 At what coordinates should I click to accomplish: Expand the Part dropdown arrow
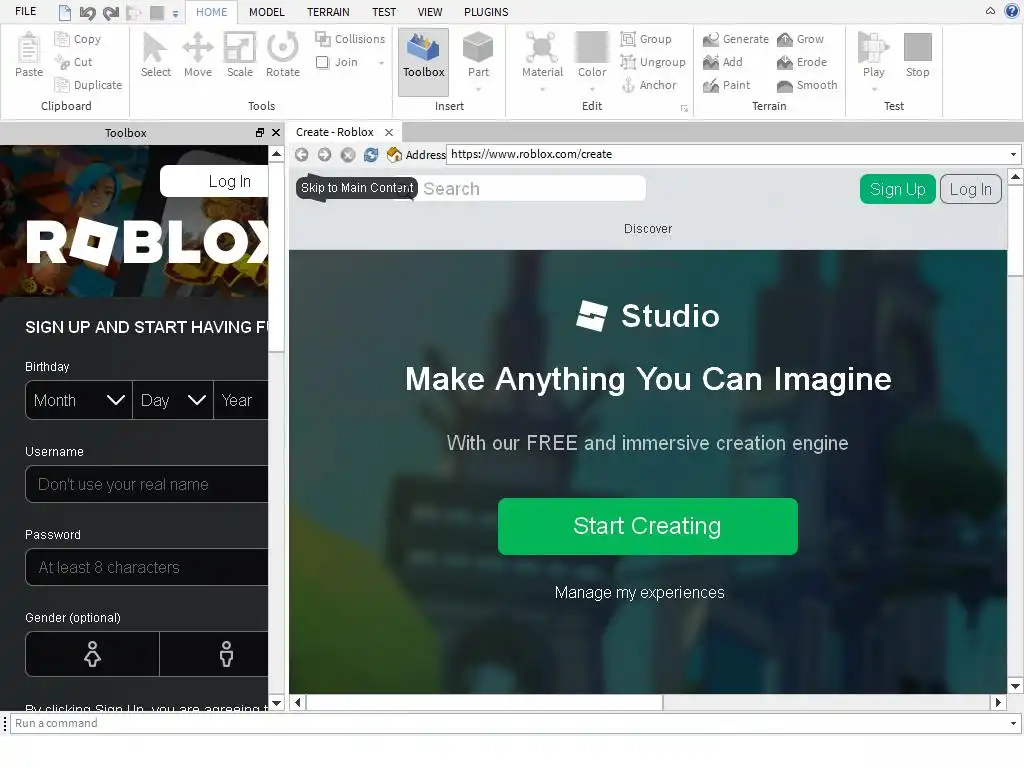pyautogui.click(x=478, y=89)
